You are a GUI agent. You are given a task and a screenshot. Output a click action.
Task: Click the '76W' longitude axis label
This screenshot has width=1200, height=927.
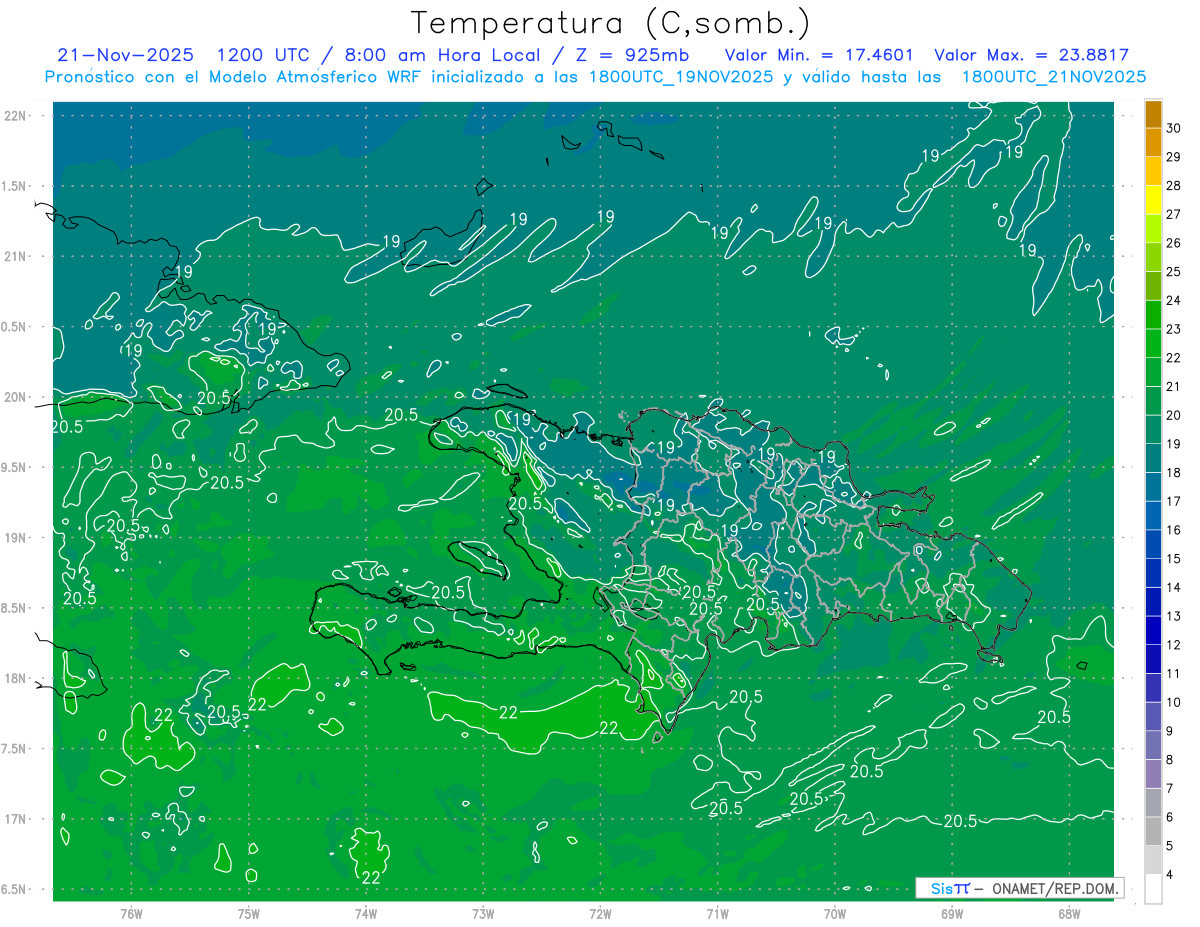pyautogui.click(x=131, y=914)
